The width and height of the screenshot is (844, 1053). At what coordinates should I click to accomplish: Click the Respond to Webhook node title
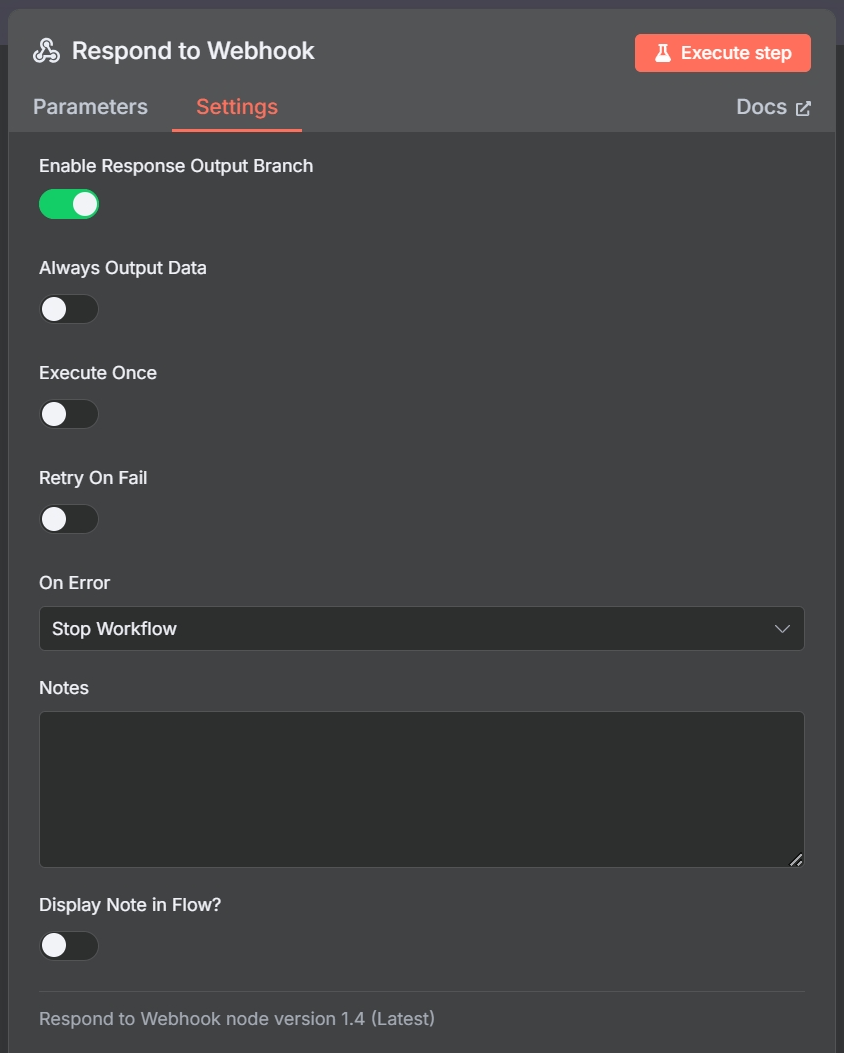click(193, 51)
